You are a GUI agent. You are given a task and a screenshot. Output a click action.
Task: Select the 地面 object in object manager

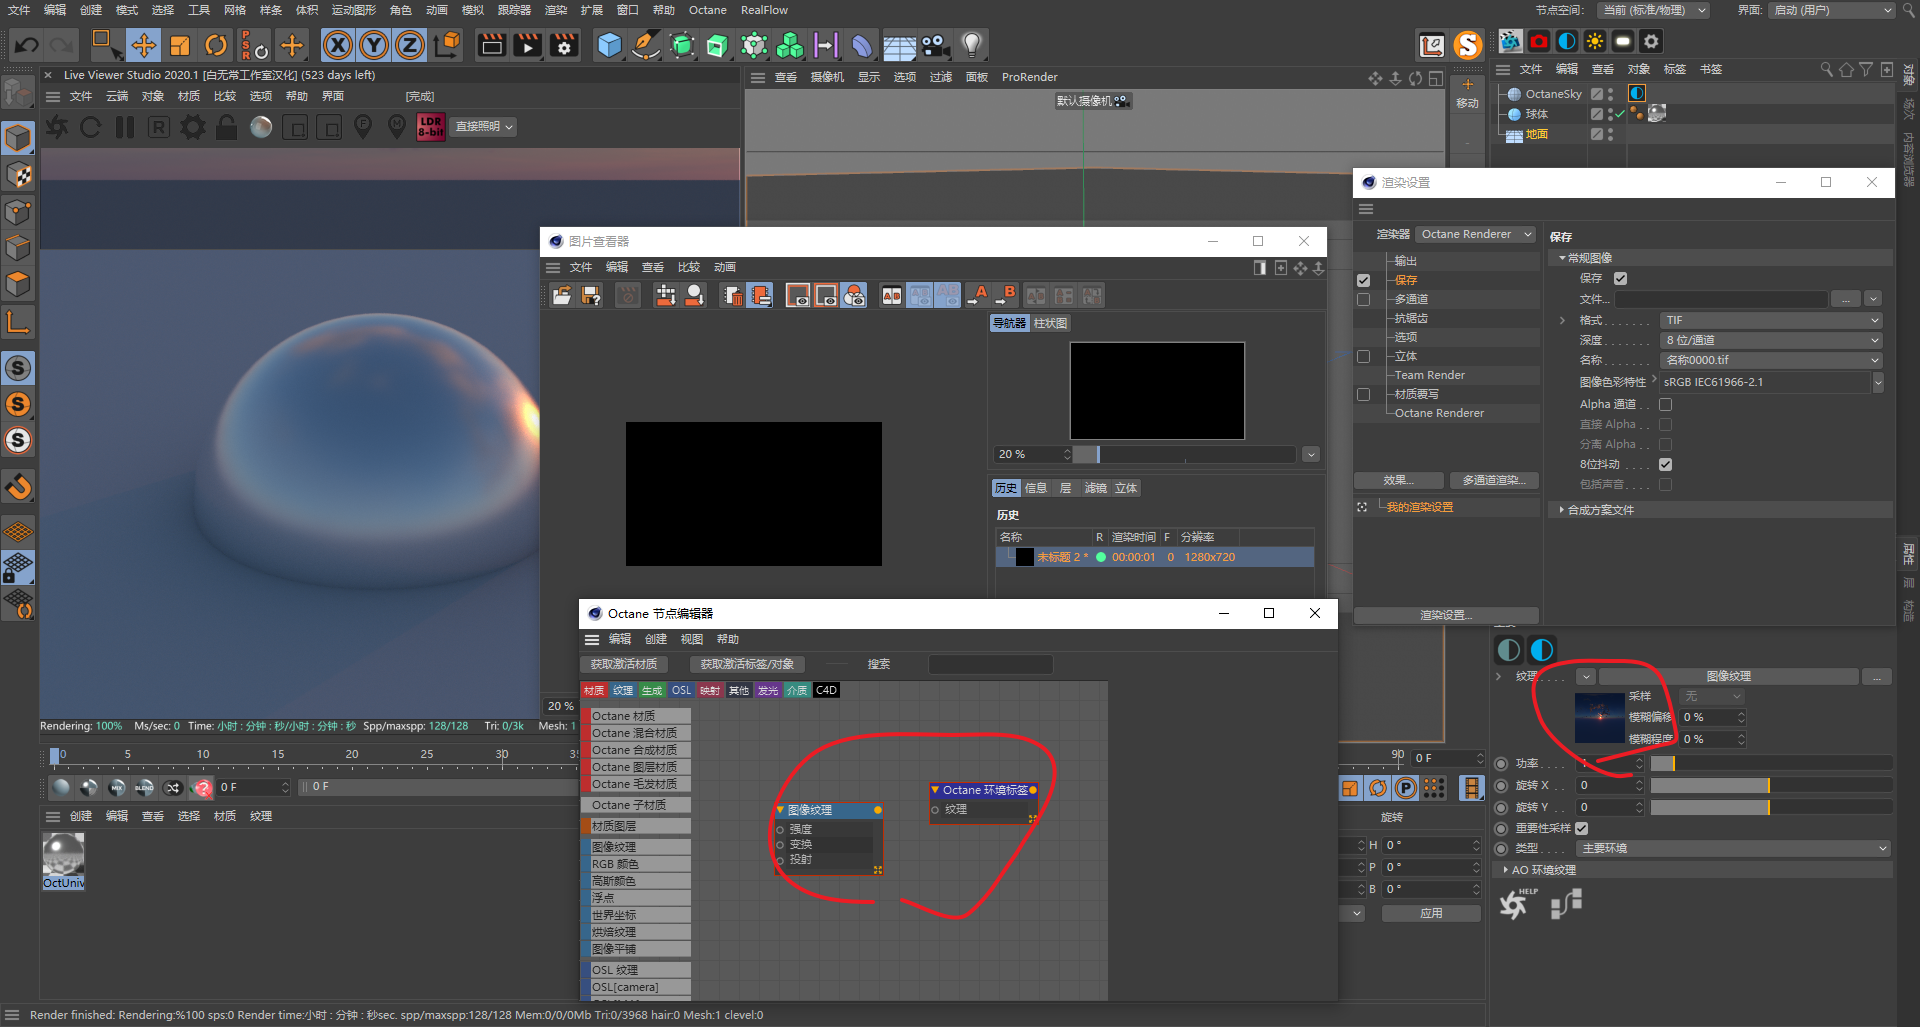1537,134
